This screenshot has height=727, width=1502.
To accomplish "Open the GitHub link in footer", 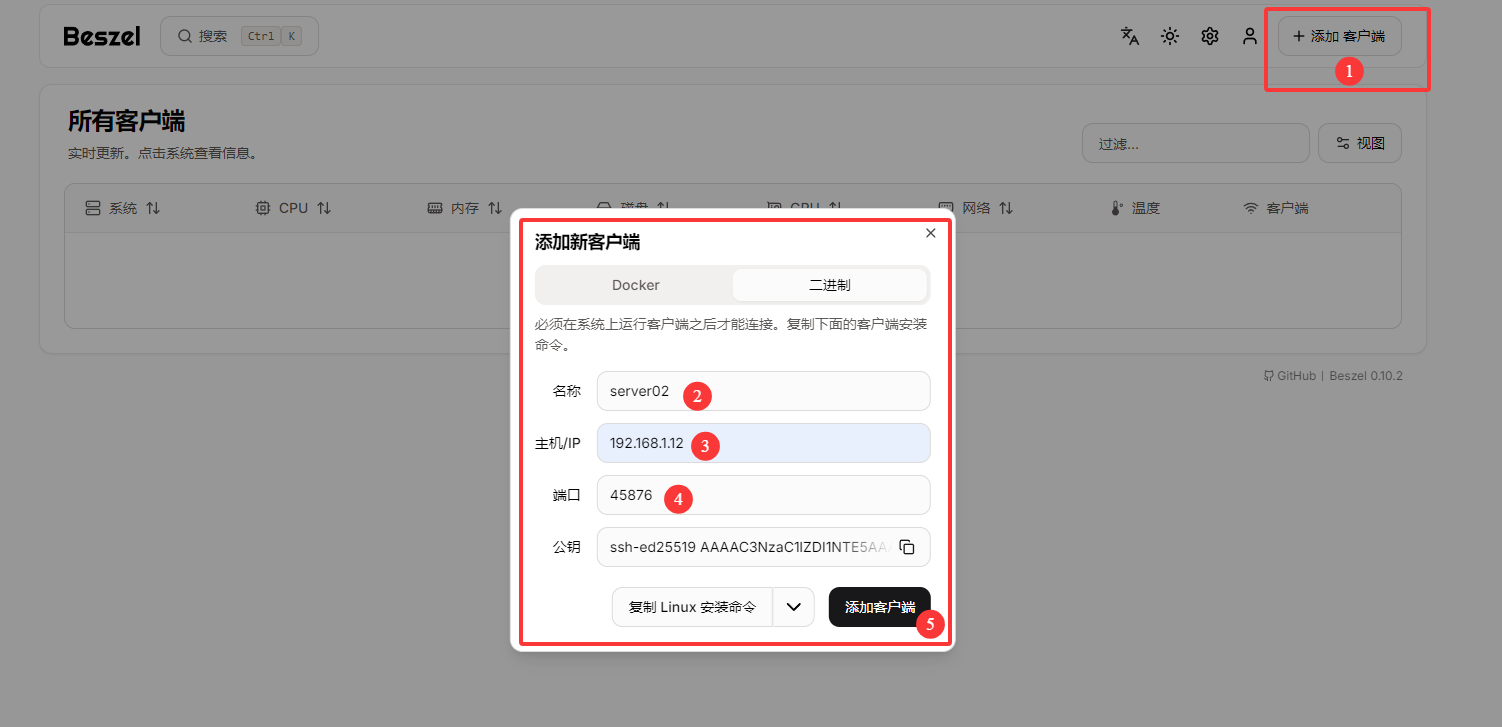I will point(1290,376).
